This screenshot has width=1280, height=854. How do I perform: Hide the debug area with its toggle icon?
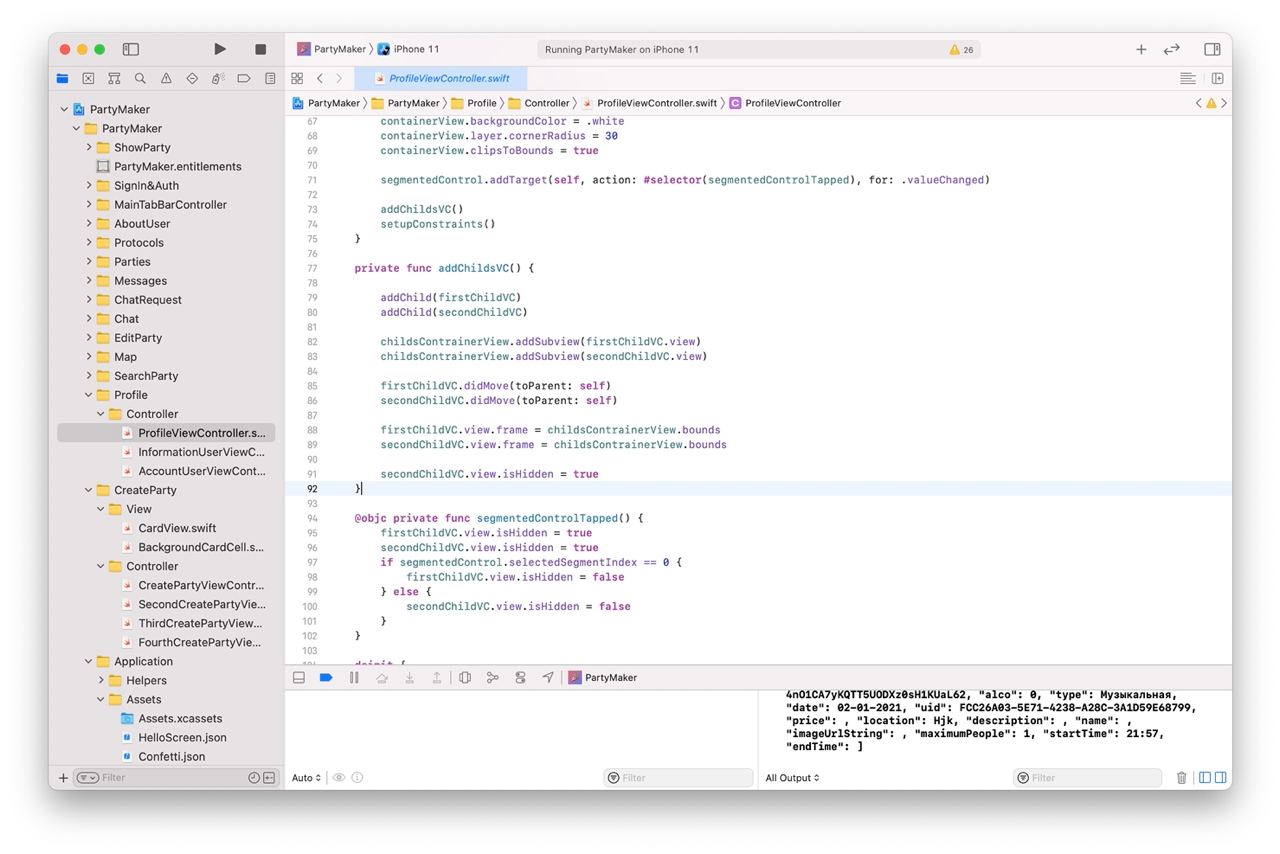pyautogui.click(x=298, y=677)
